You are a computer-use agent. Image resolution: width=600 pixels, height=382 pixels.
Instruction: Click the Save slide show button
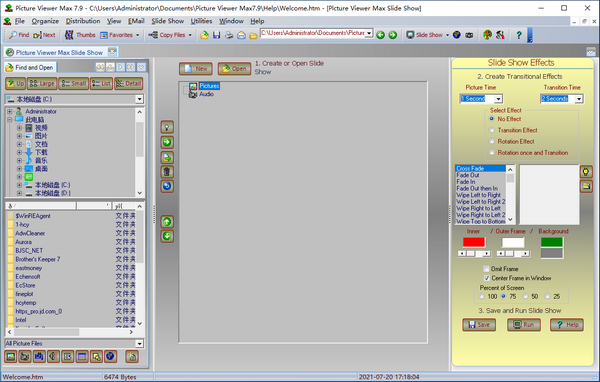coord(479,325)
